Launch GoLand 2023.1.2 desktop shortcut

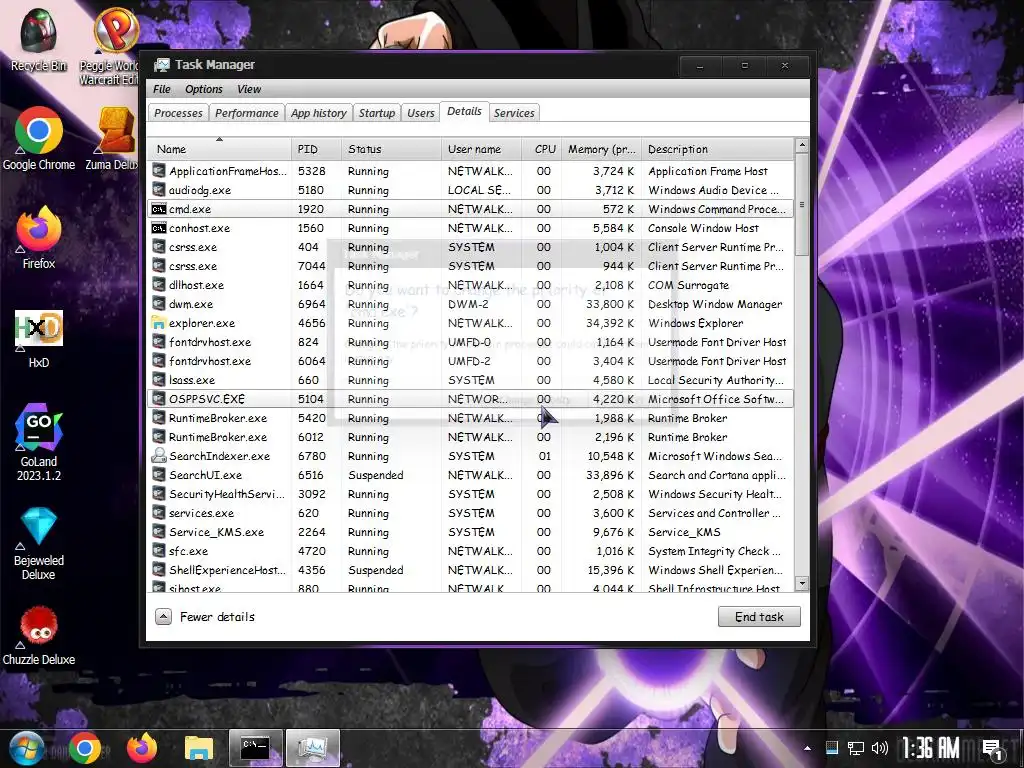coord(39,442)
